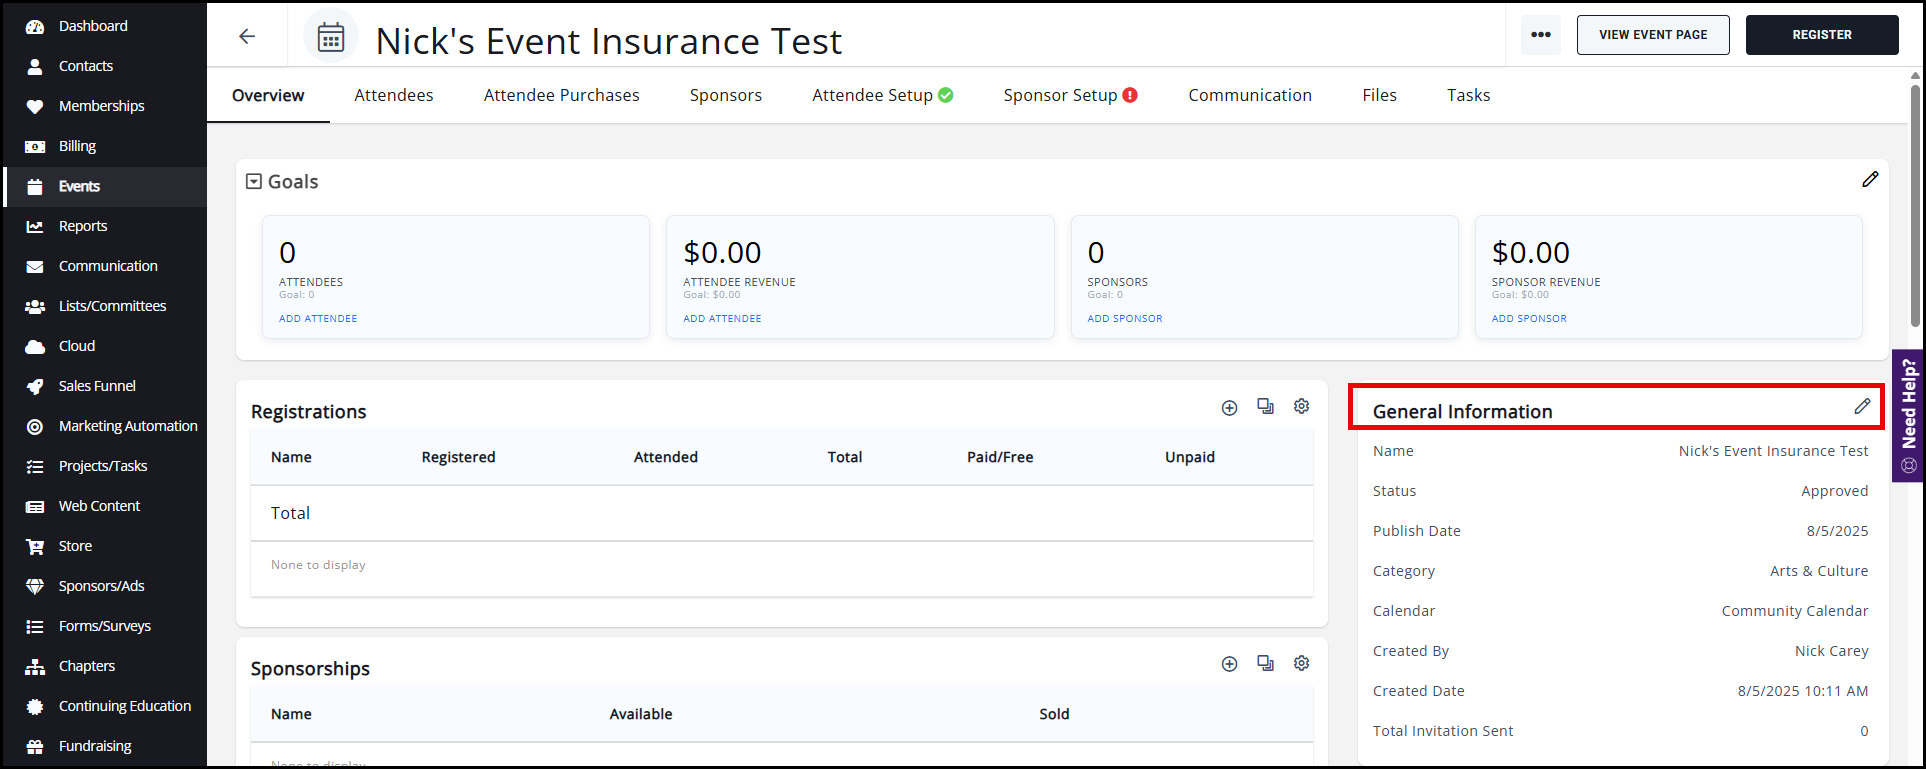Open Sponsorships settings gear

1301,664
